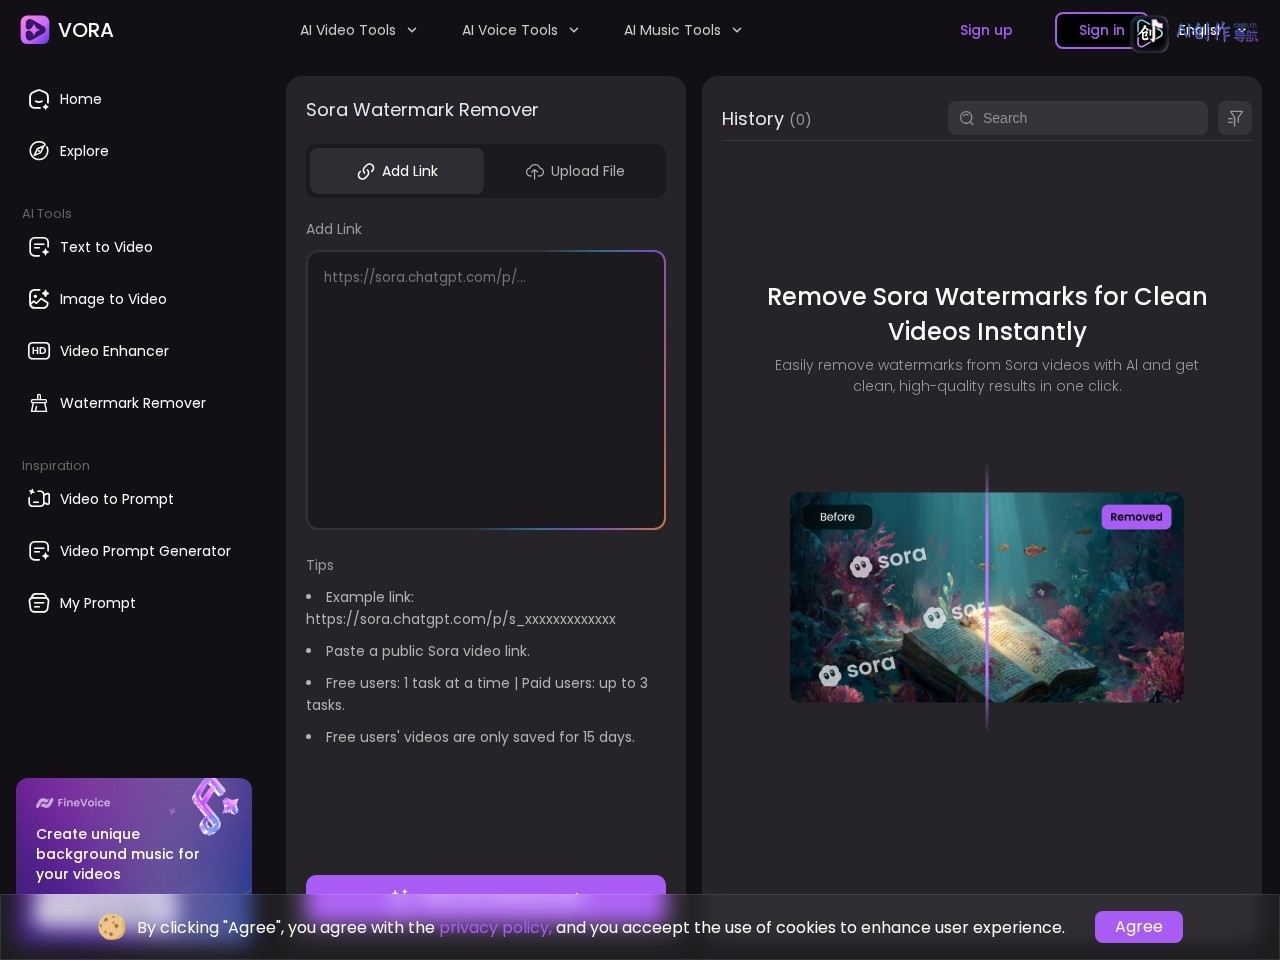This screenshot has height=960, width=1280.
Task: Click the 'Free users' videos' 15 days tip
Action: pyautogui.click(x=480, y=737)
